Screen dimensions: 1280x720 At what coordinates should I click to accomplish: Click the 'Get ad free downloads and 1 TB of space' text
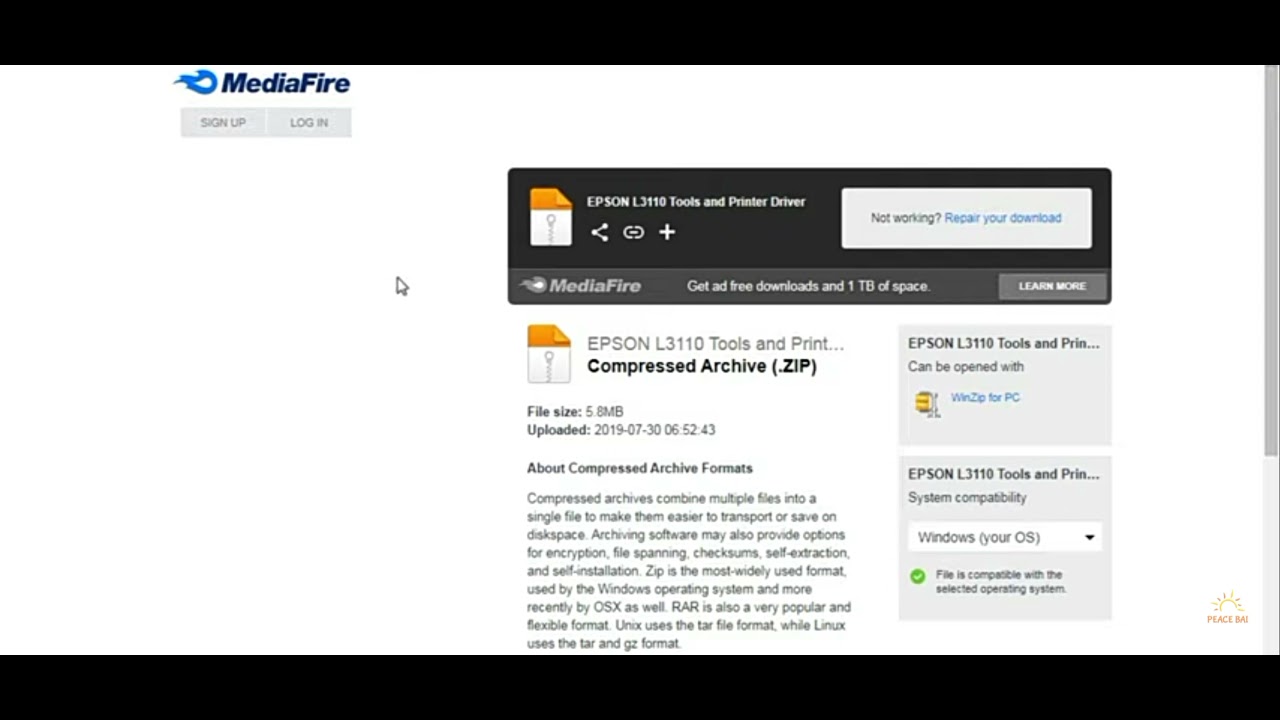click(808, 286)
